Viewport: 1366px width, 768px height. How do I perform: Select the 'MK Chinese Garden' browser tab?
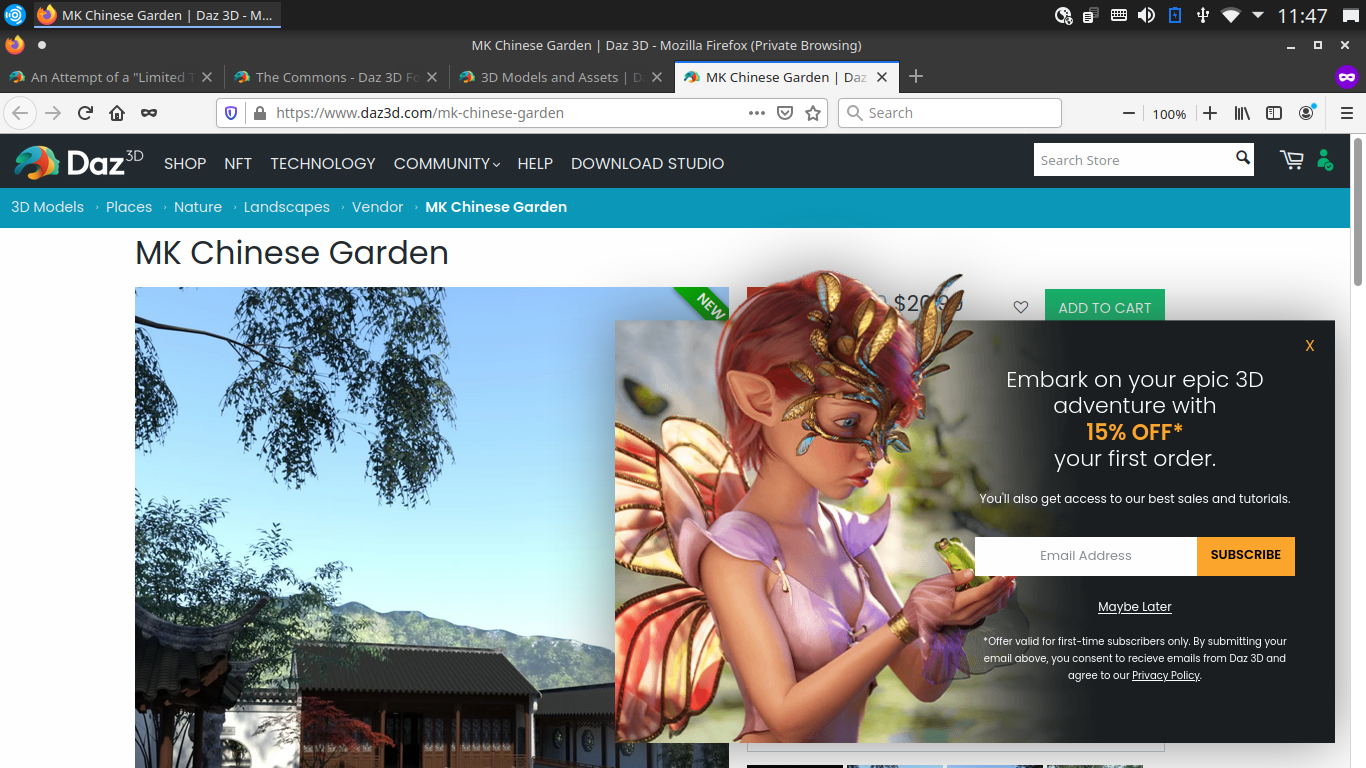click(786, 77)
